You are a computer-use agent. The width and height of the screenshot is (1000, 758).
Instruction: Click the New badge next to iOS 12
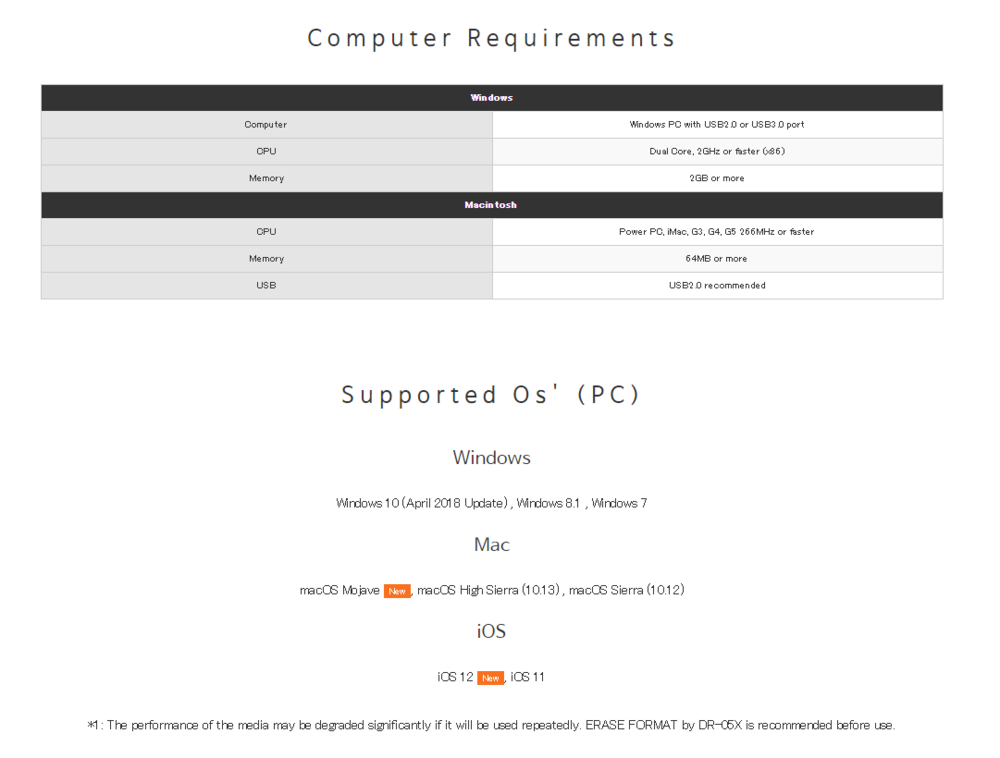coord(490,678)
